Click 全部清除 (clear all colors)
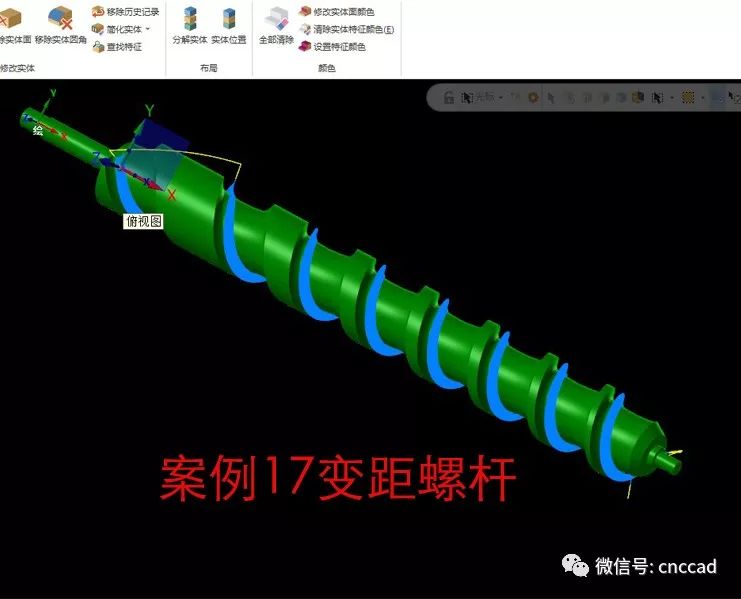The image size is (741, 599). pos(276,26)
